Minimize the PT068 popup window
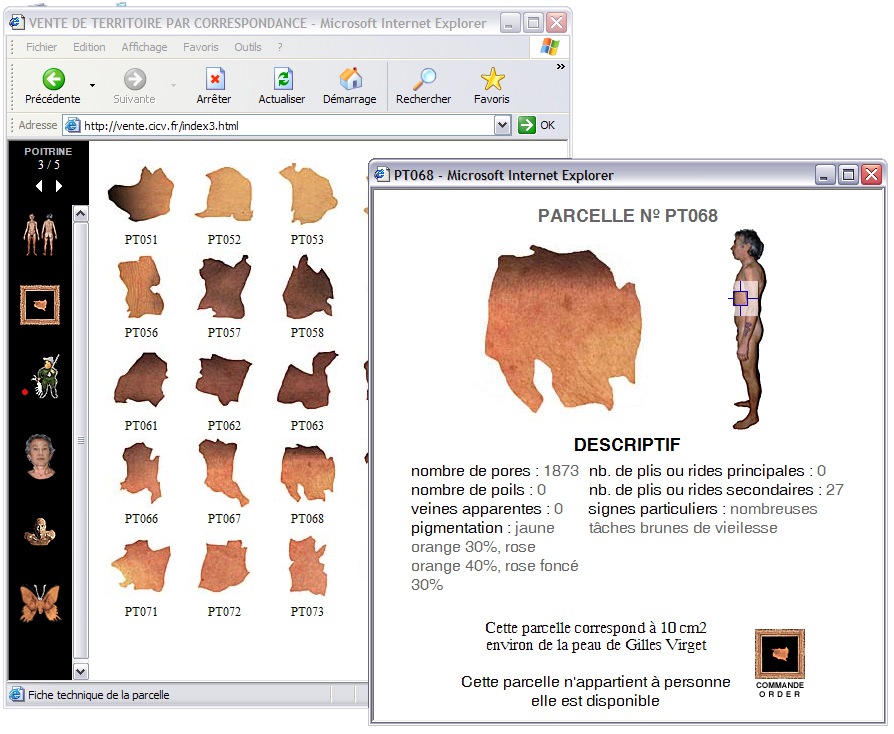Viewport: 894px width, 734px height. point(824,175)
